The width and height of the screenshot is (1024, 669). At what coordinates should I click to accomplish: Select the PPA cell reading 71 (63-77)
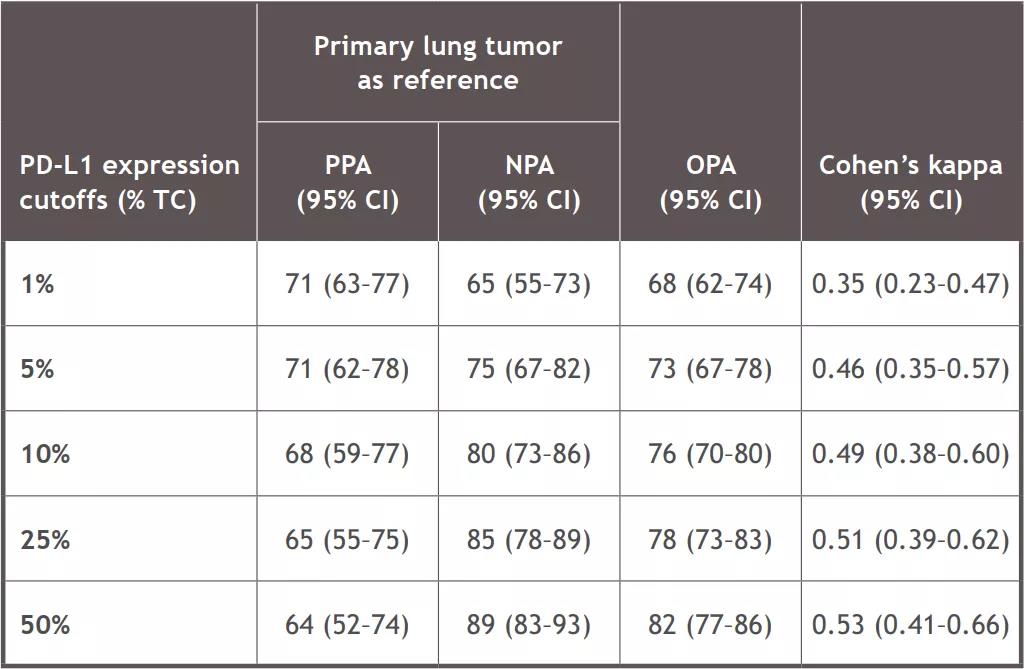pyautogui.click(x=348, y=284)
